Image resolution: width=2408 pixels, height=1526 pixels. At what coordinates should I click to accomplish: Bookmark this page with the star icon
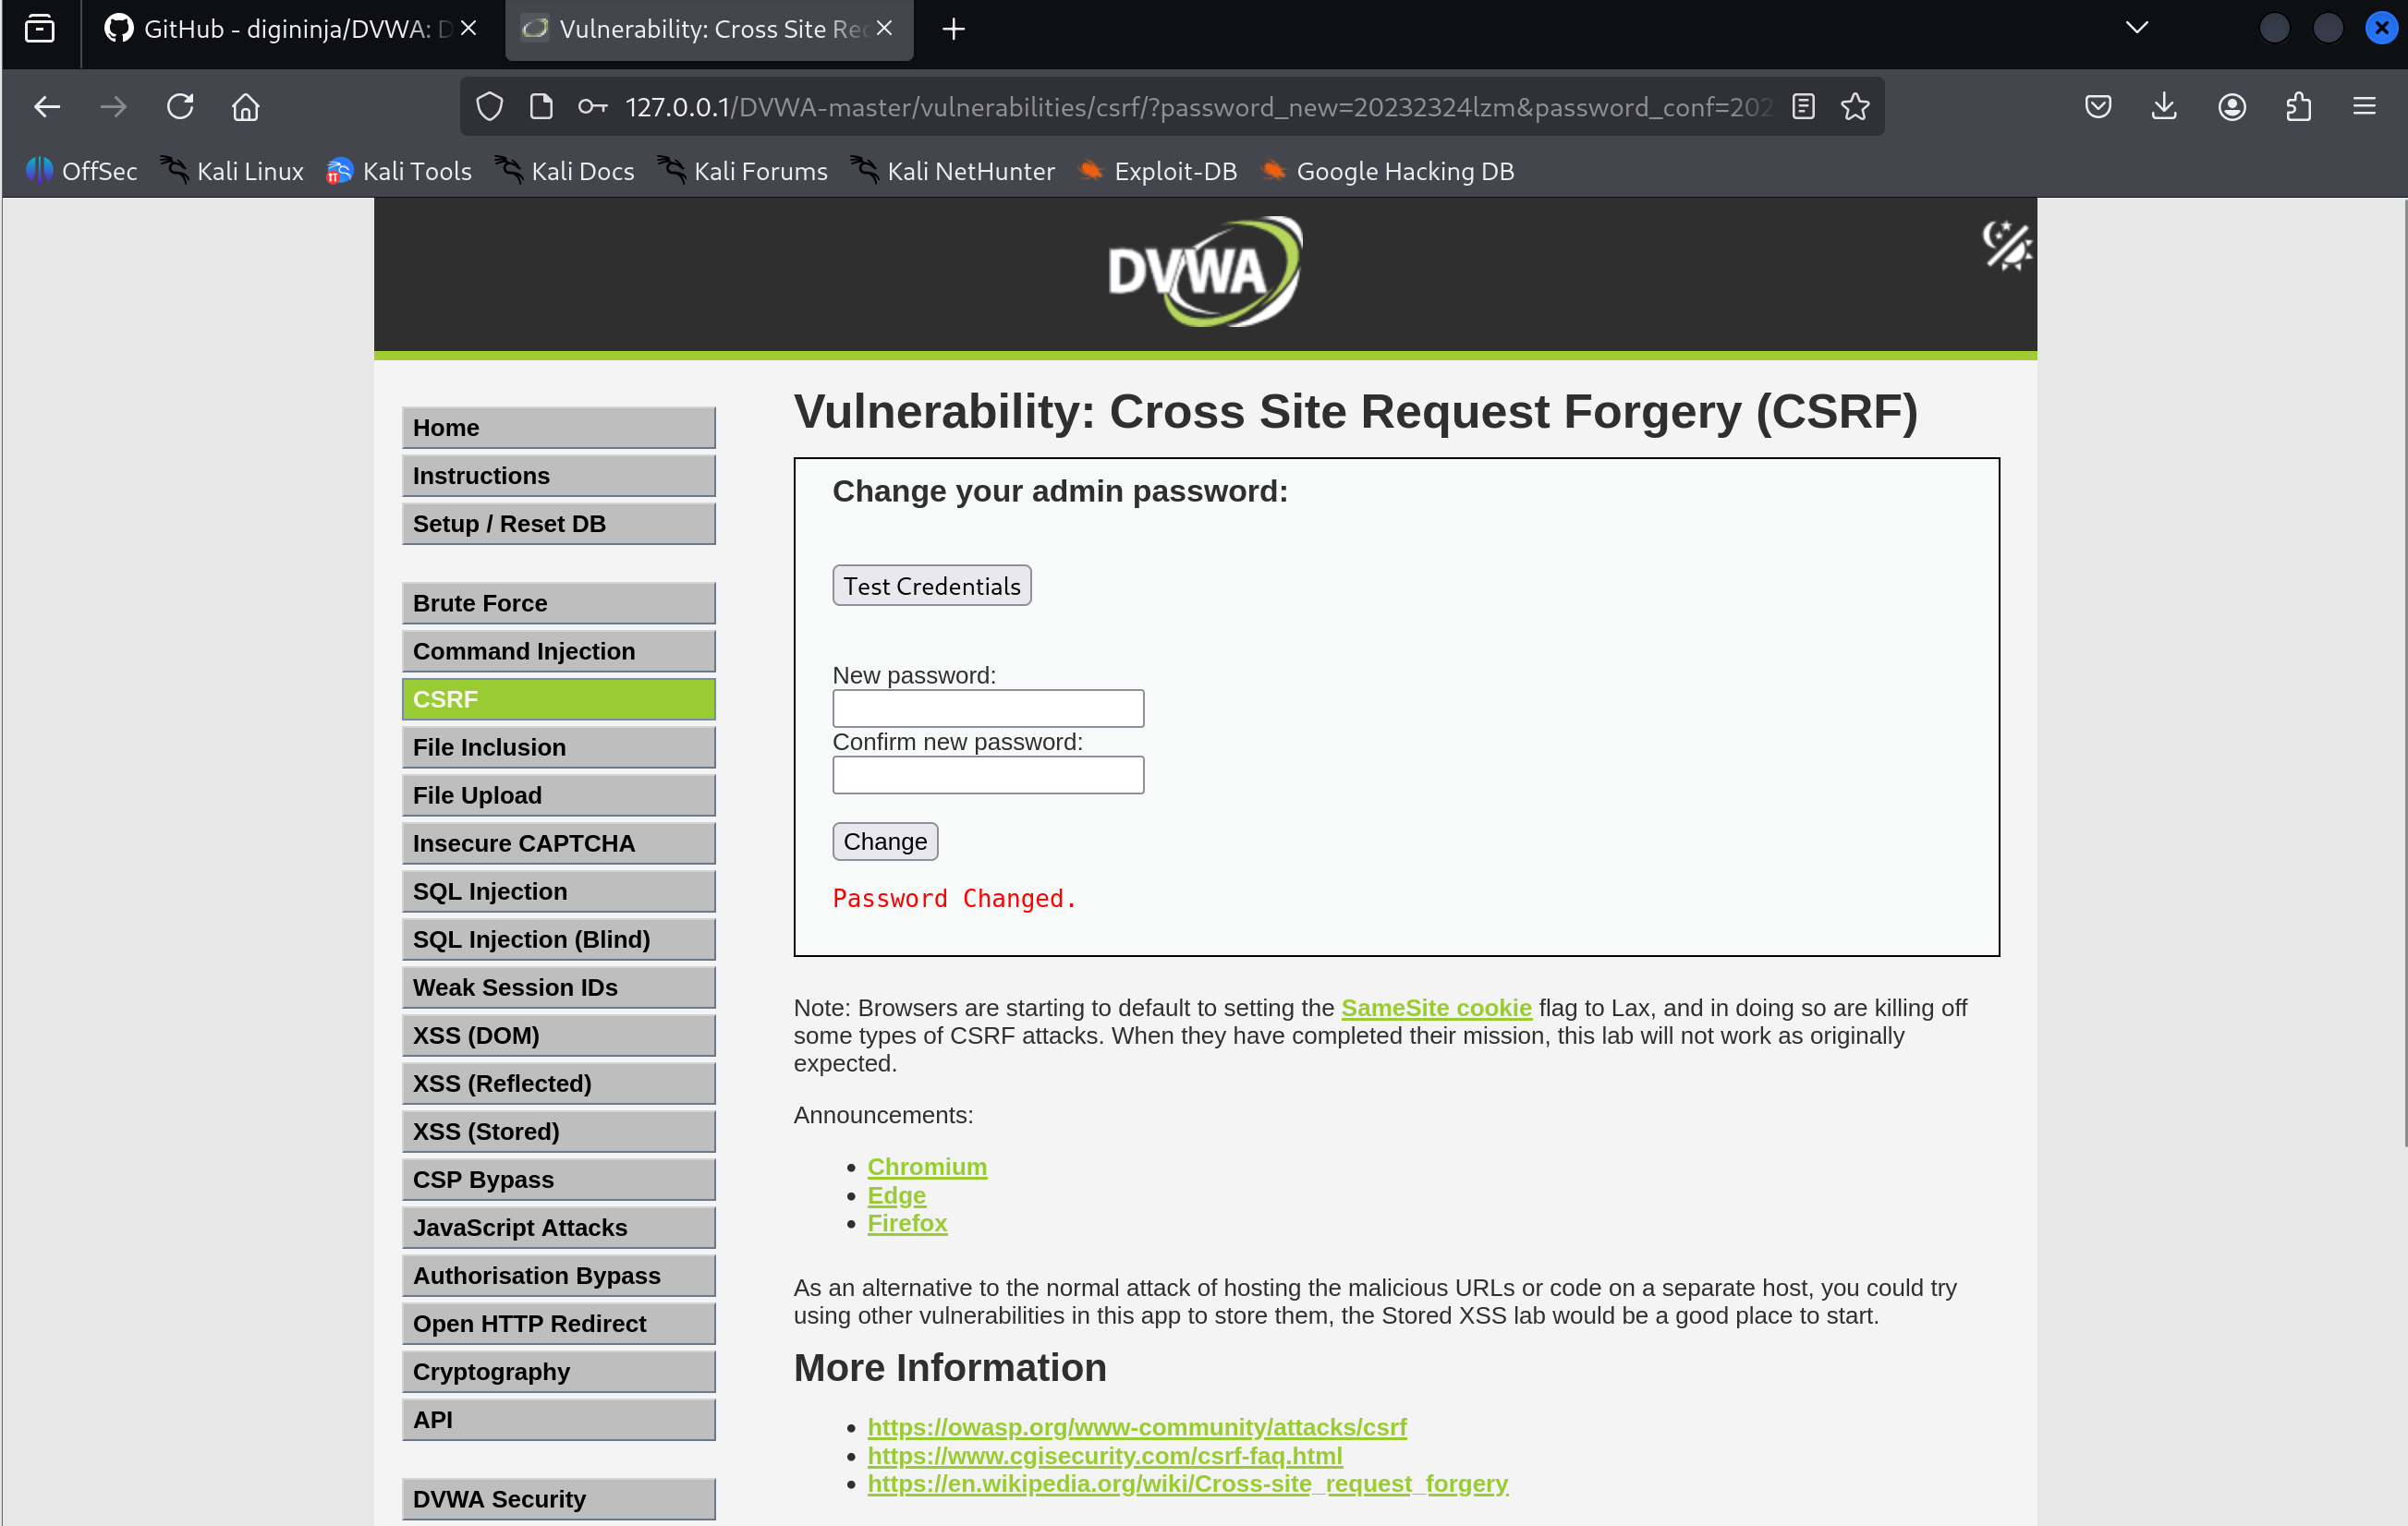pyautogui.click(x=1855, y=106)
